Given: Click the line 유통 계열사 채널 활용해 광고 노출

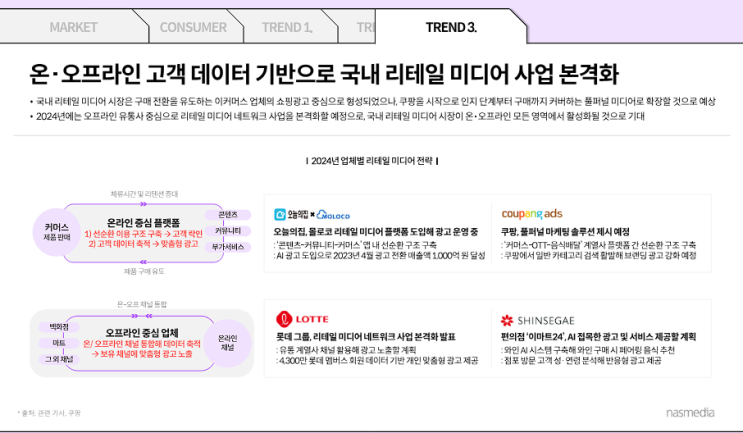Looking at the screenshot, I should click(346, 350).
